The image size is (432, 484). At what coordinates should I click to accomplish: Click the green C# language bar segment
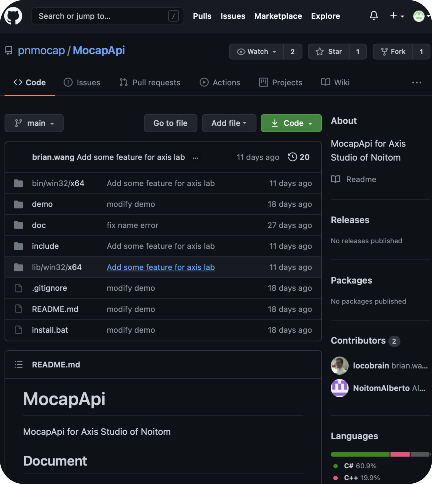coord(360,454)
